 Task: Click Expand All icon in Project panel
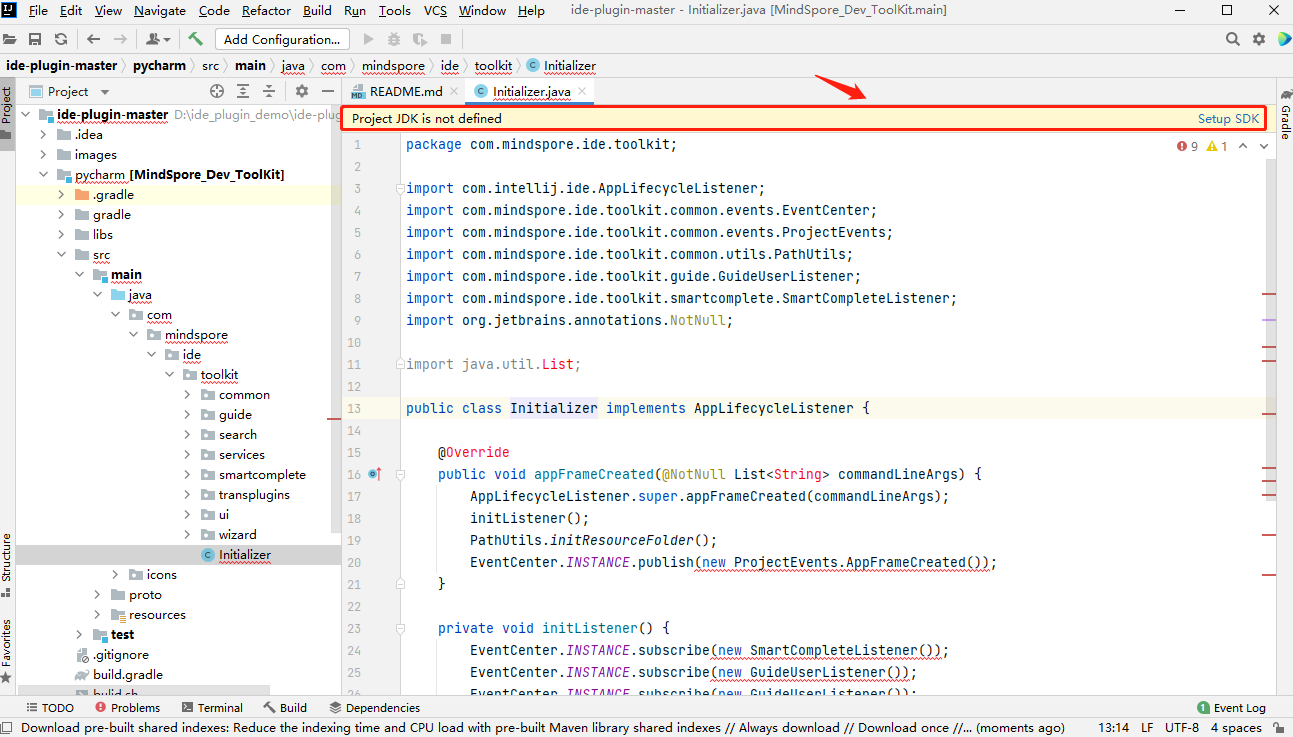pyautogui.click(x=243, y=91)
